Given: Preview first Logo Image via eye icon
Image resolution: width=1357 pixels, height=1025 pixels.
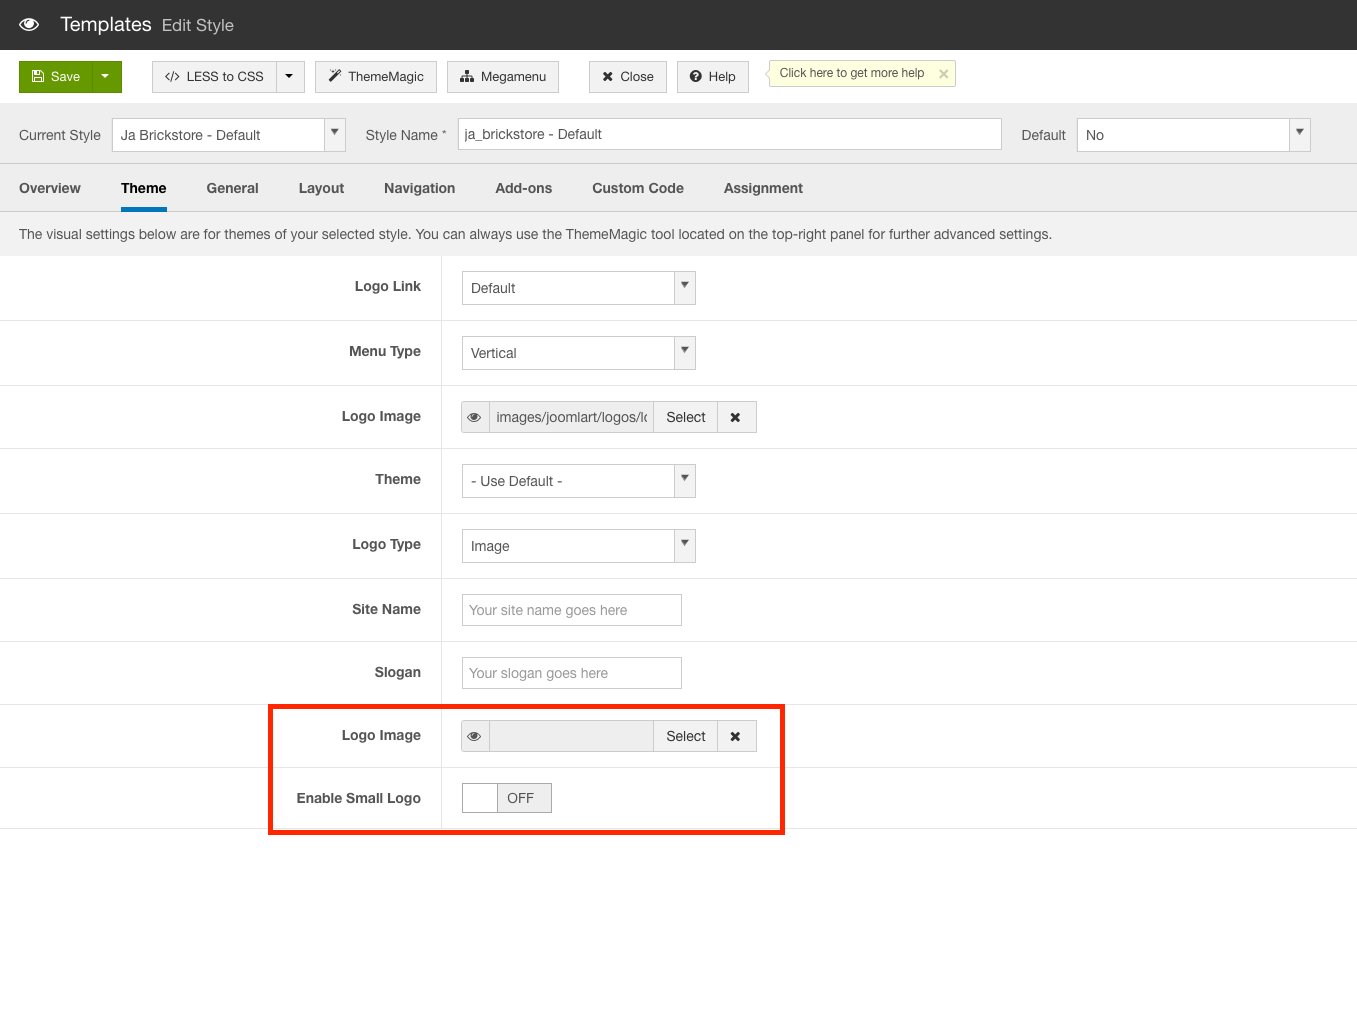Looking at the screenshot, I should [475, 417].
